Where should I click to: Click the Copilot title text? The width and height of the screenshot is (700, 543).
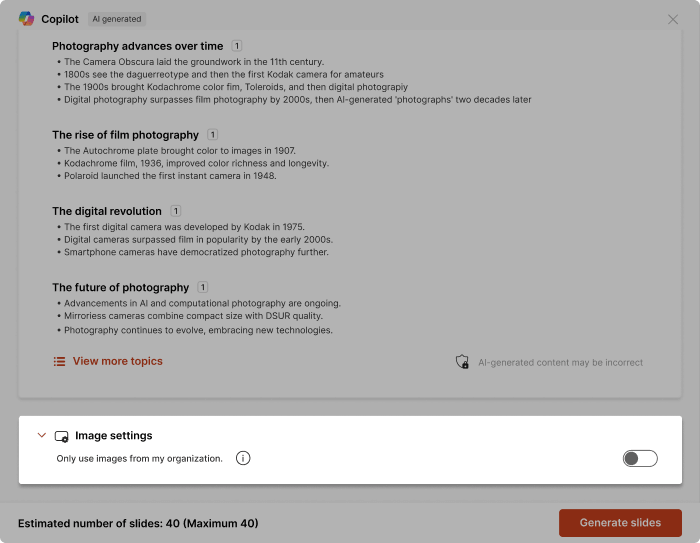tap(60, 19)
